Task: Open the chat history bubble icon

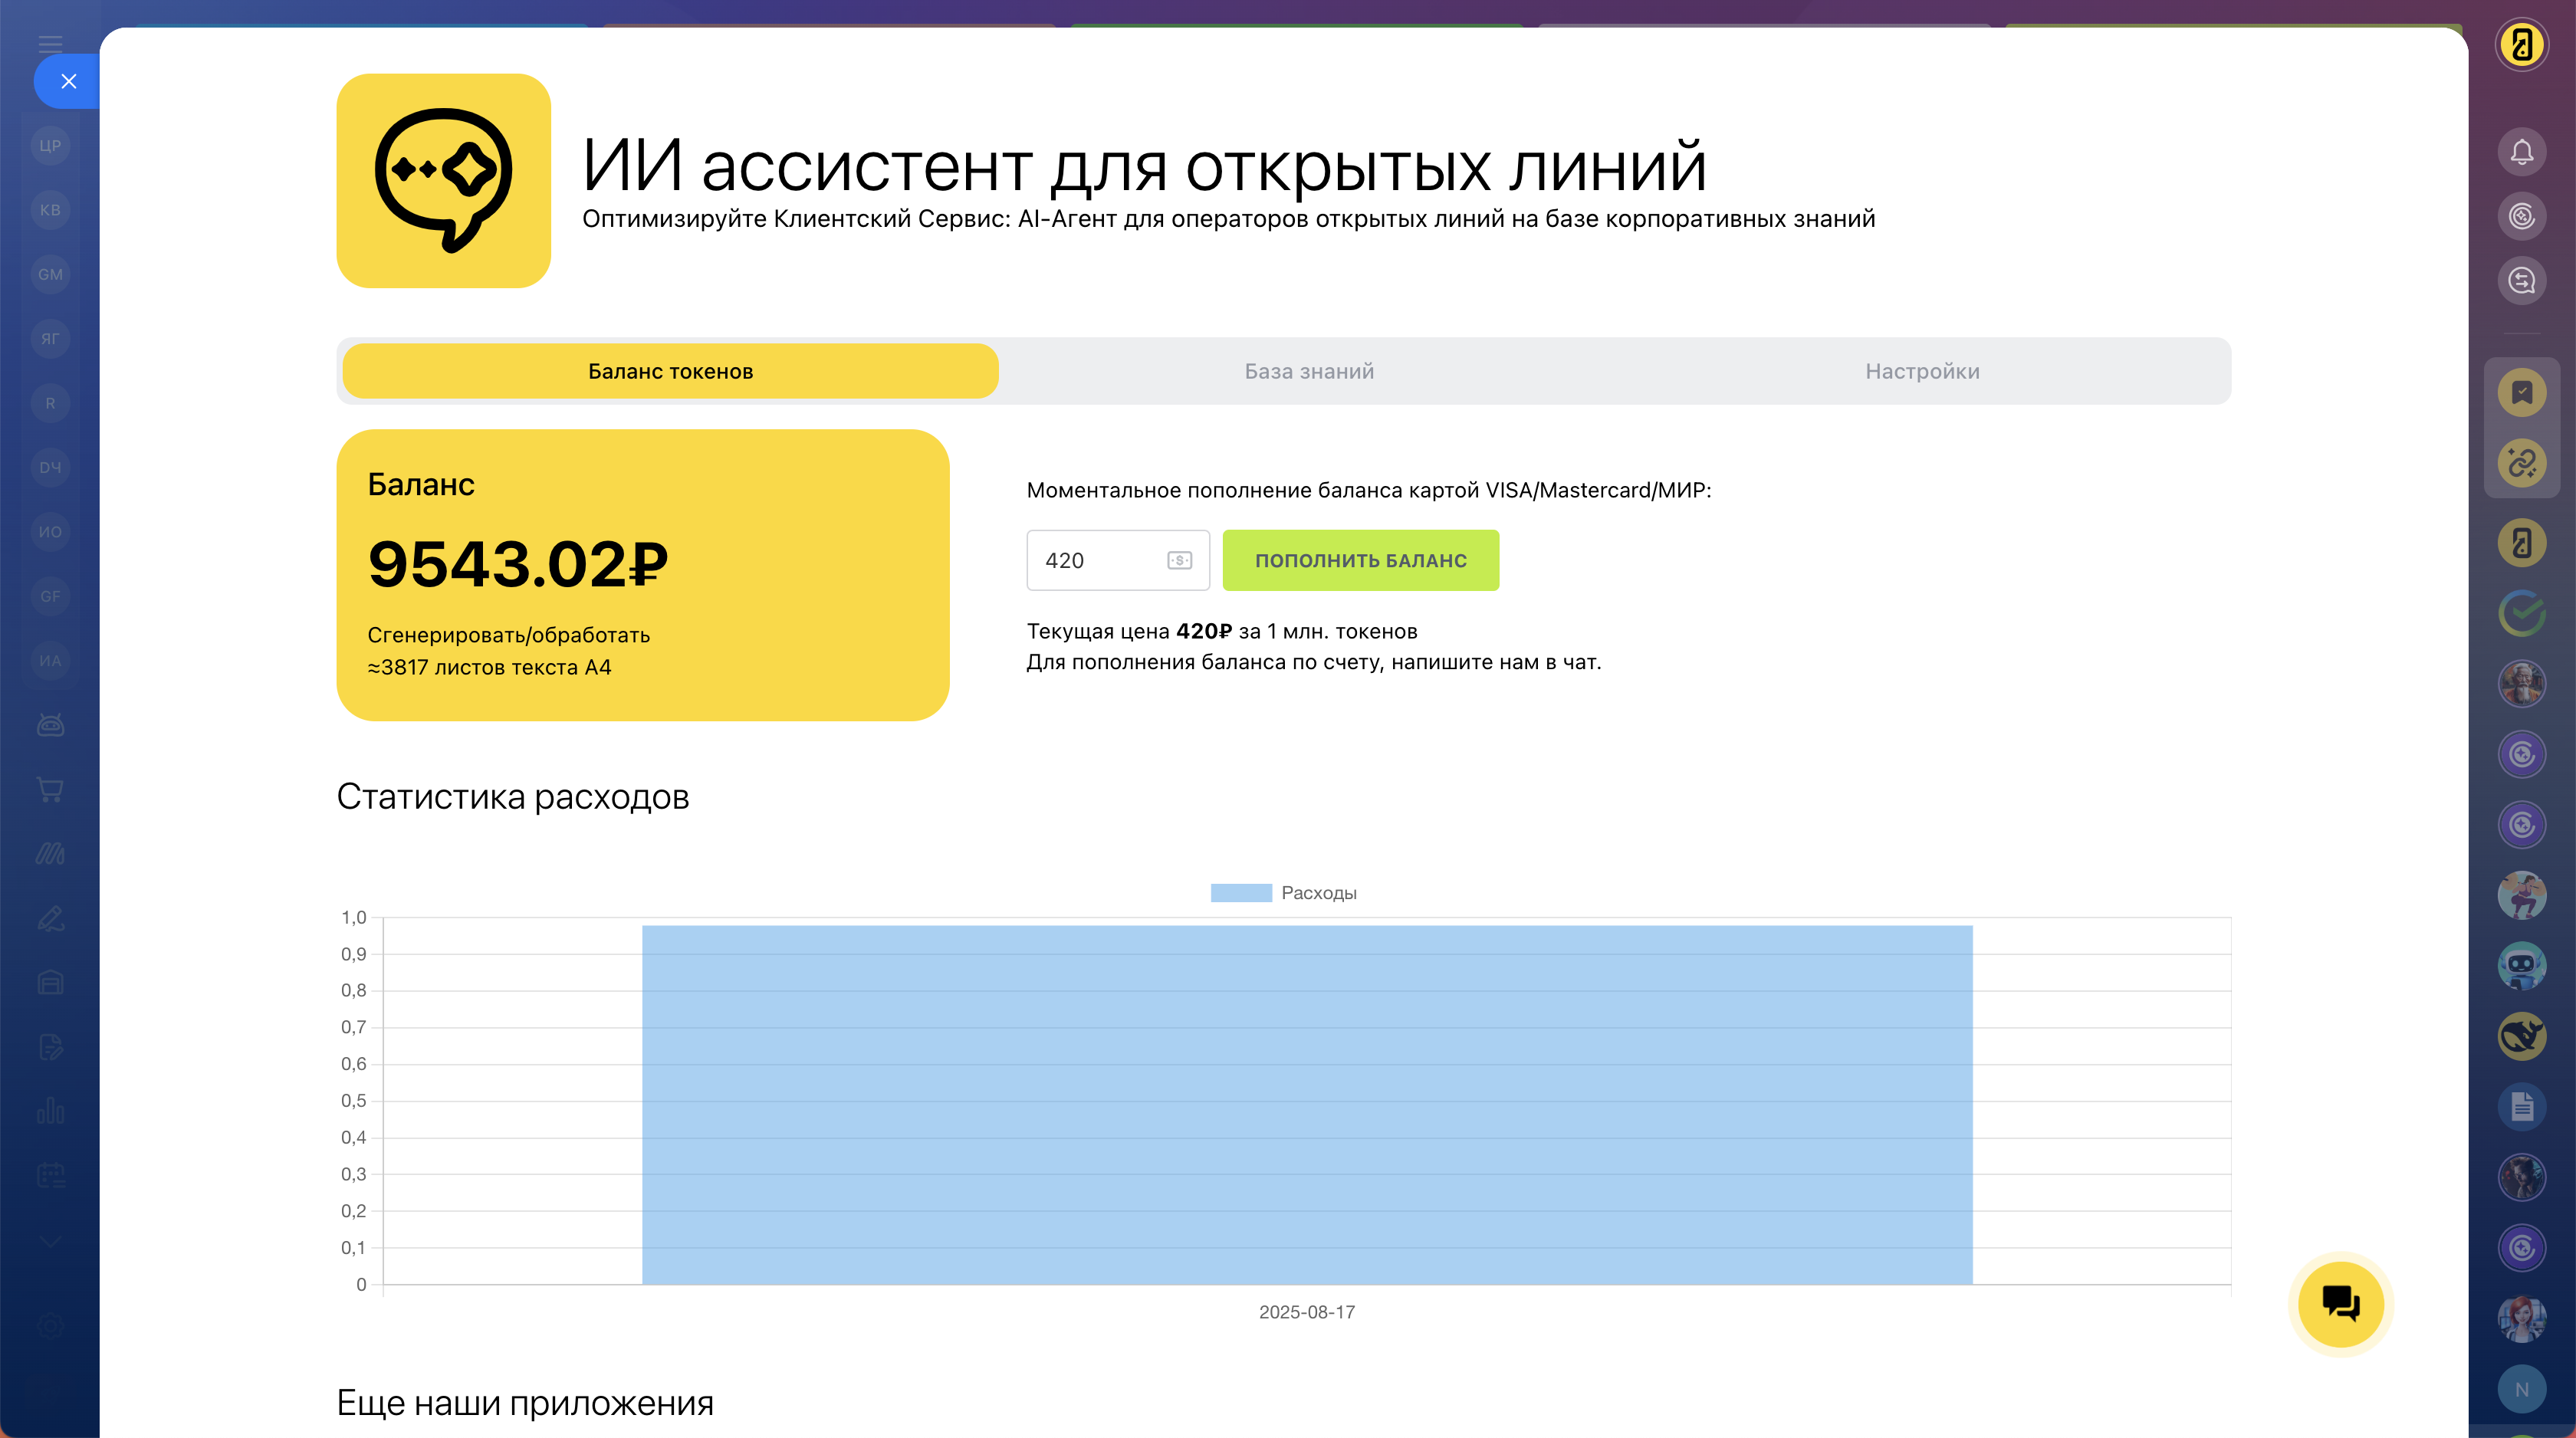Action: tap(2521, 281)
